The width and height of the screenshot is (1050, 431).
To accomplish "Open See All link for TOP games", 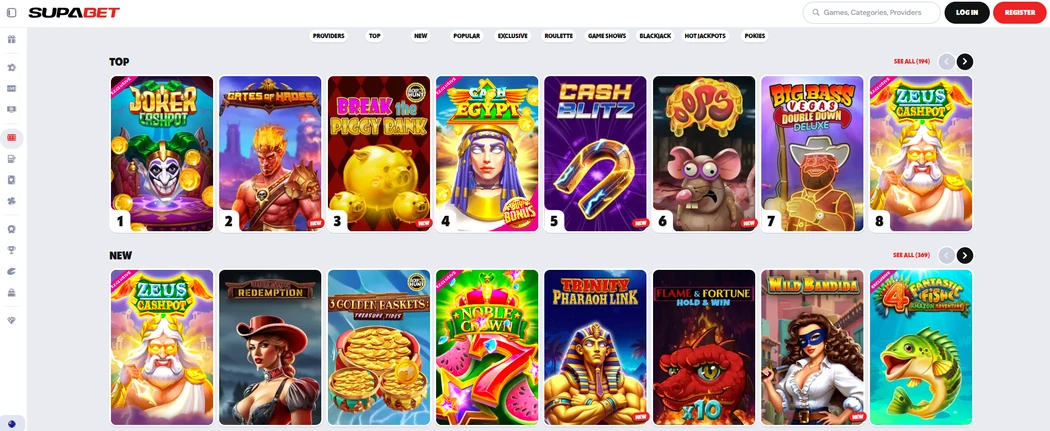I will 911,62.
